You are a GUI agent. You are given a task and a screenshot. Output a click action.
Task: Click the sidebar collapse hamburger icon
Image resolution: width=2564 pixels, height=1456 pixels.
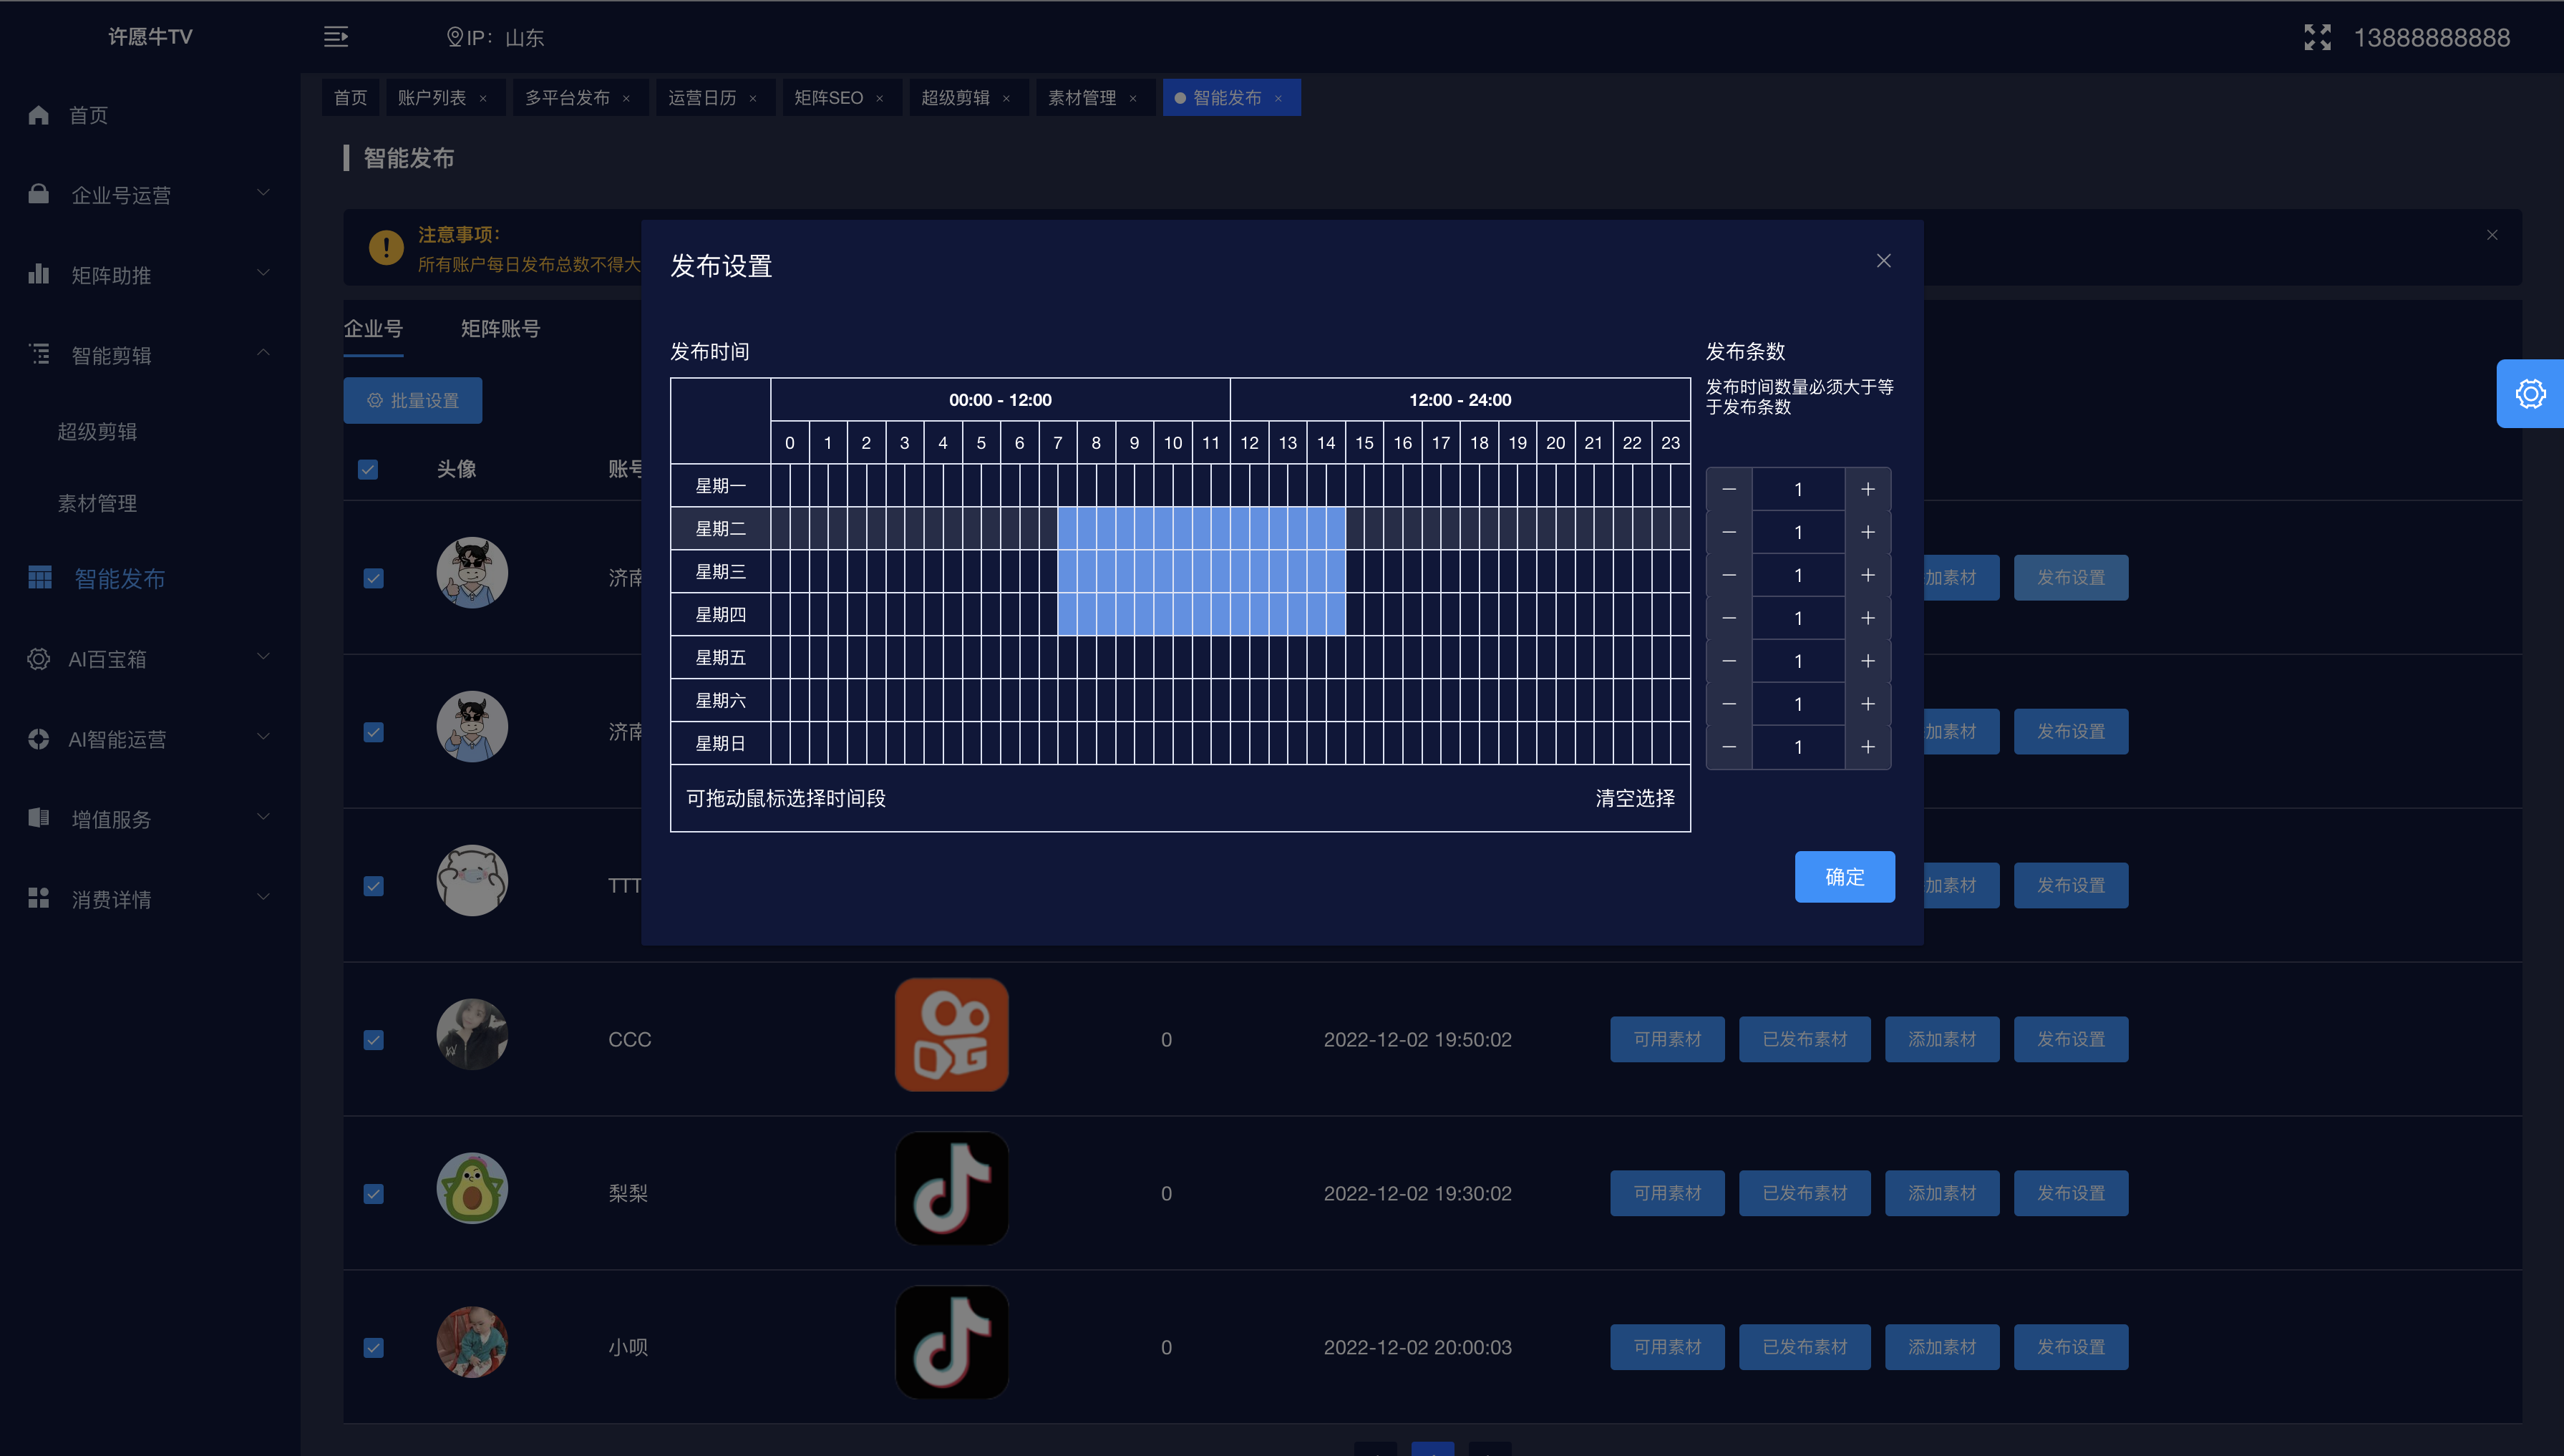coord(336,37)
